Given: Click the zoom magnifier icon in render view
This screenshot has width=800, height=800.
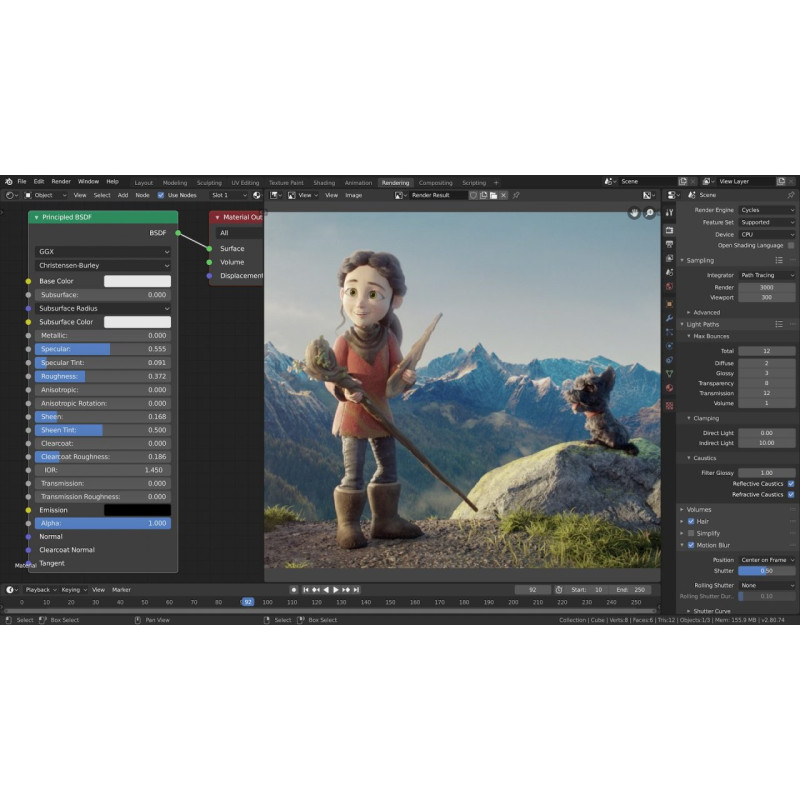Looking at the screenshot, I should [x=650, y=213].
